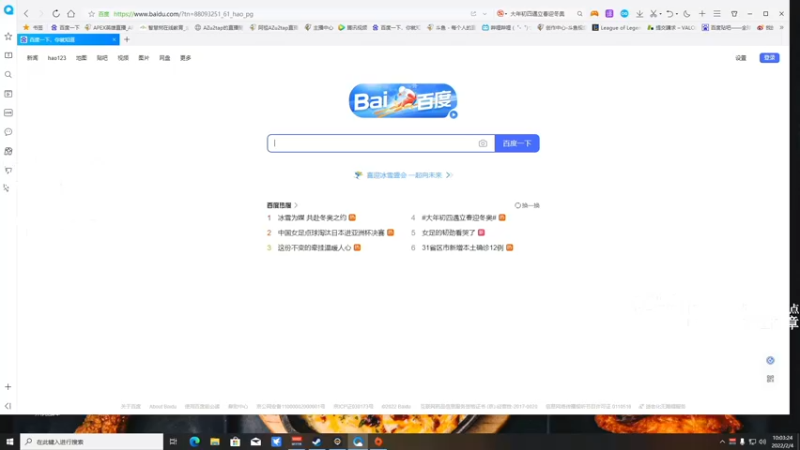Open browser home page
The width and height of the screenshot is (800, 450).
[71, 14]
